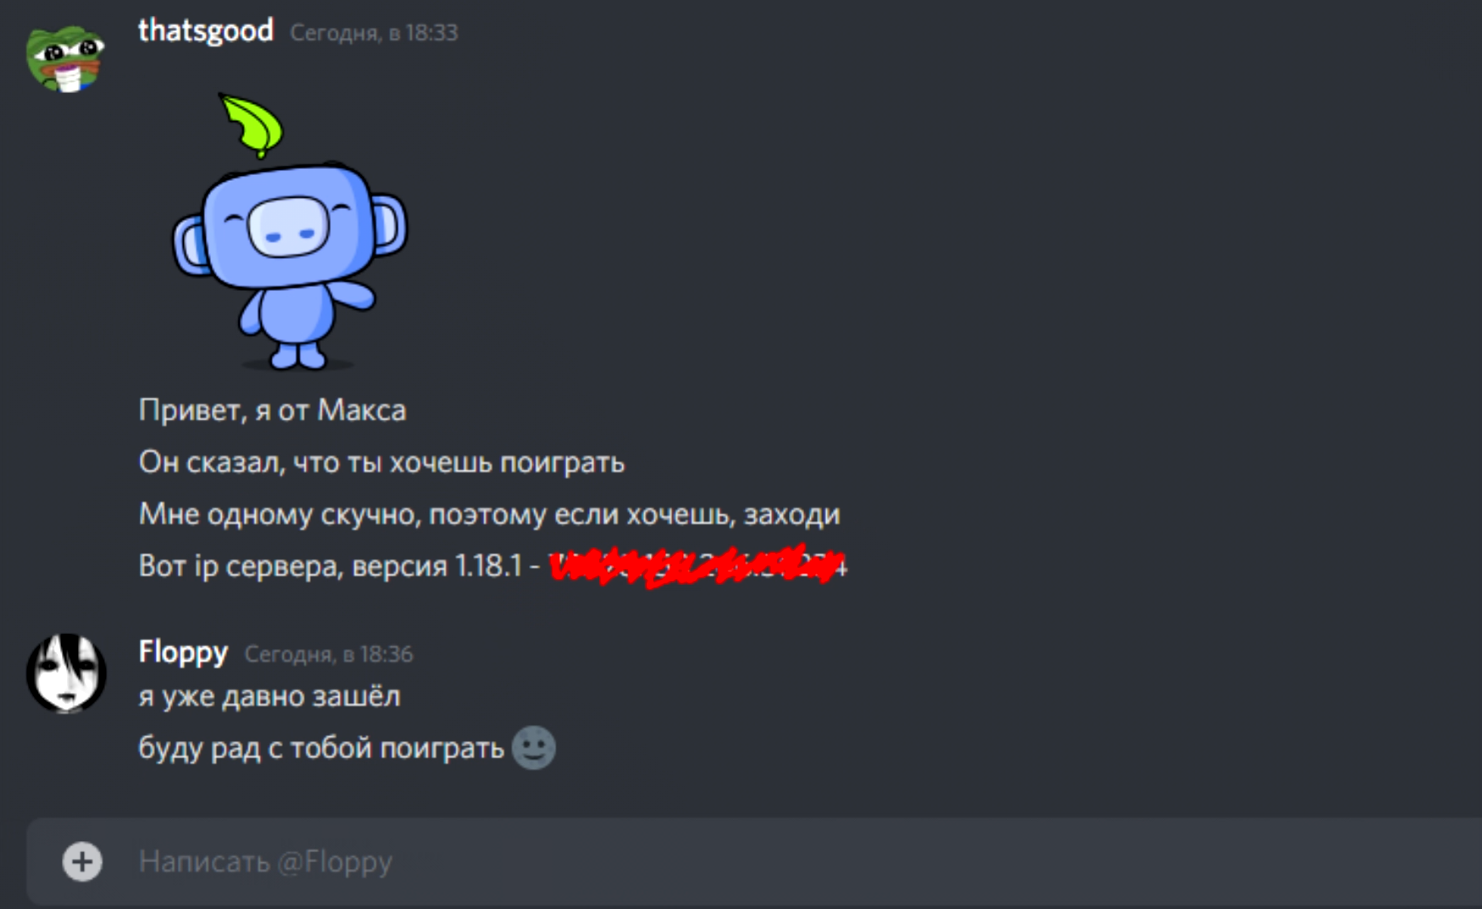
Task: Click the Floppy username
Action: 183,652
